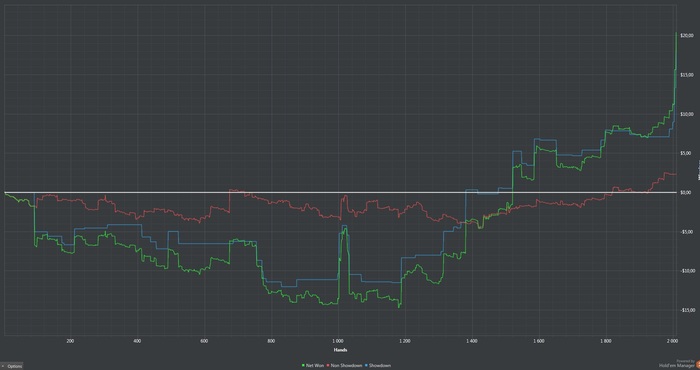
Task: Click the 400 hands axis label
Action: [x=137, y=341]
